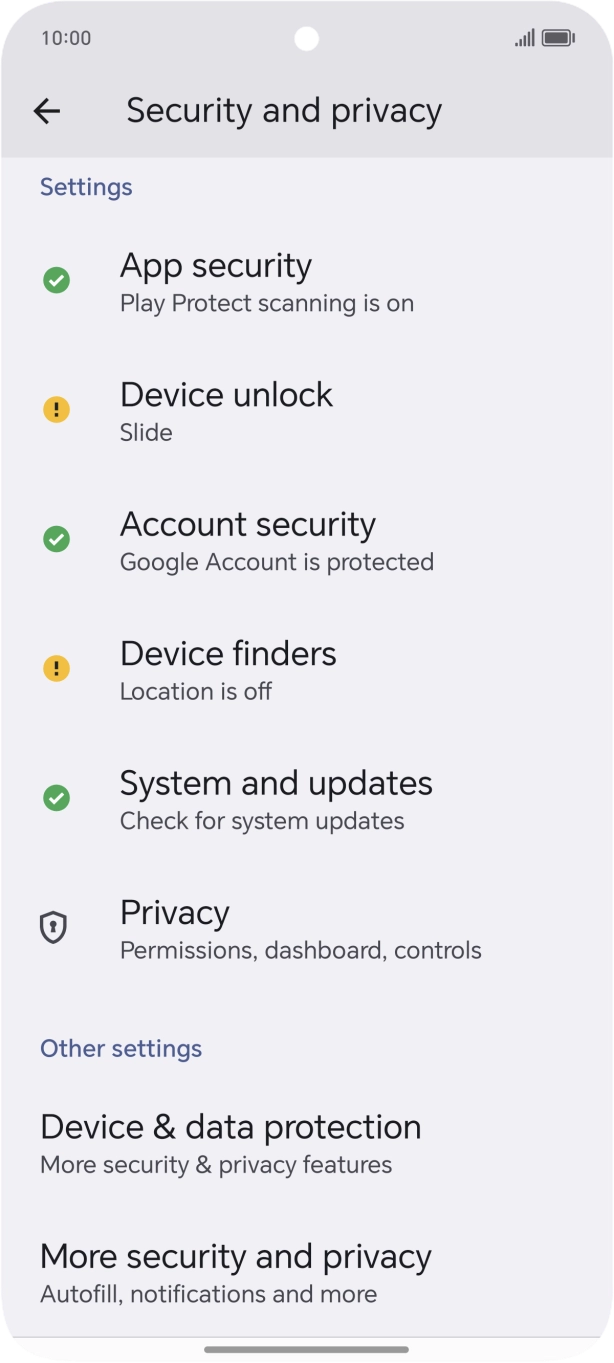The image size is (614, 1363).
Task: Tap the yellow warning icon next to Device unlock
Action: pyautogui.click(x=57, y=409)
